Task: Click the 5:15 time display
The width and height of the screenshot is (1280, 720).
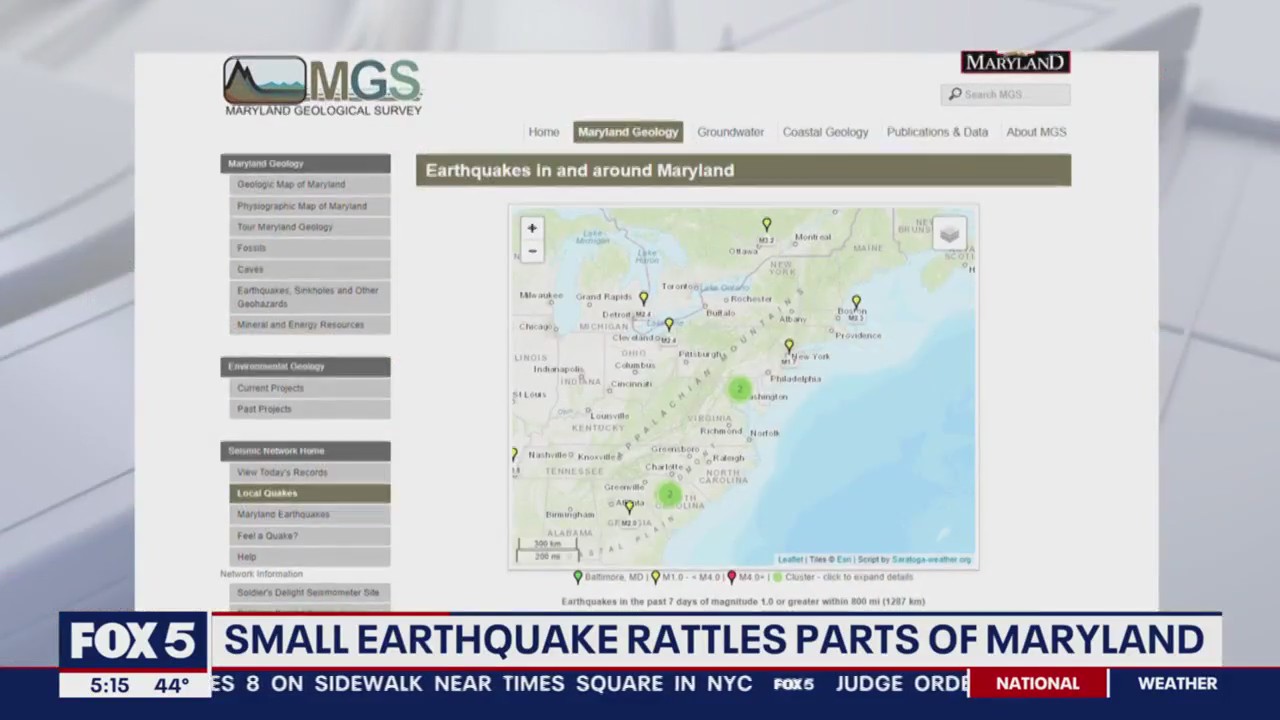Action: [x=109, y=686]
